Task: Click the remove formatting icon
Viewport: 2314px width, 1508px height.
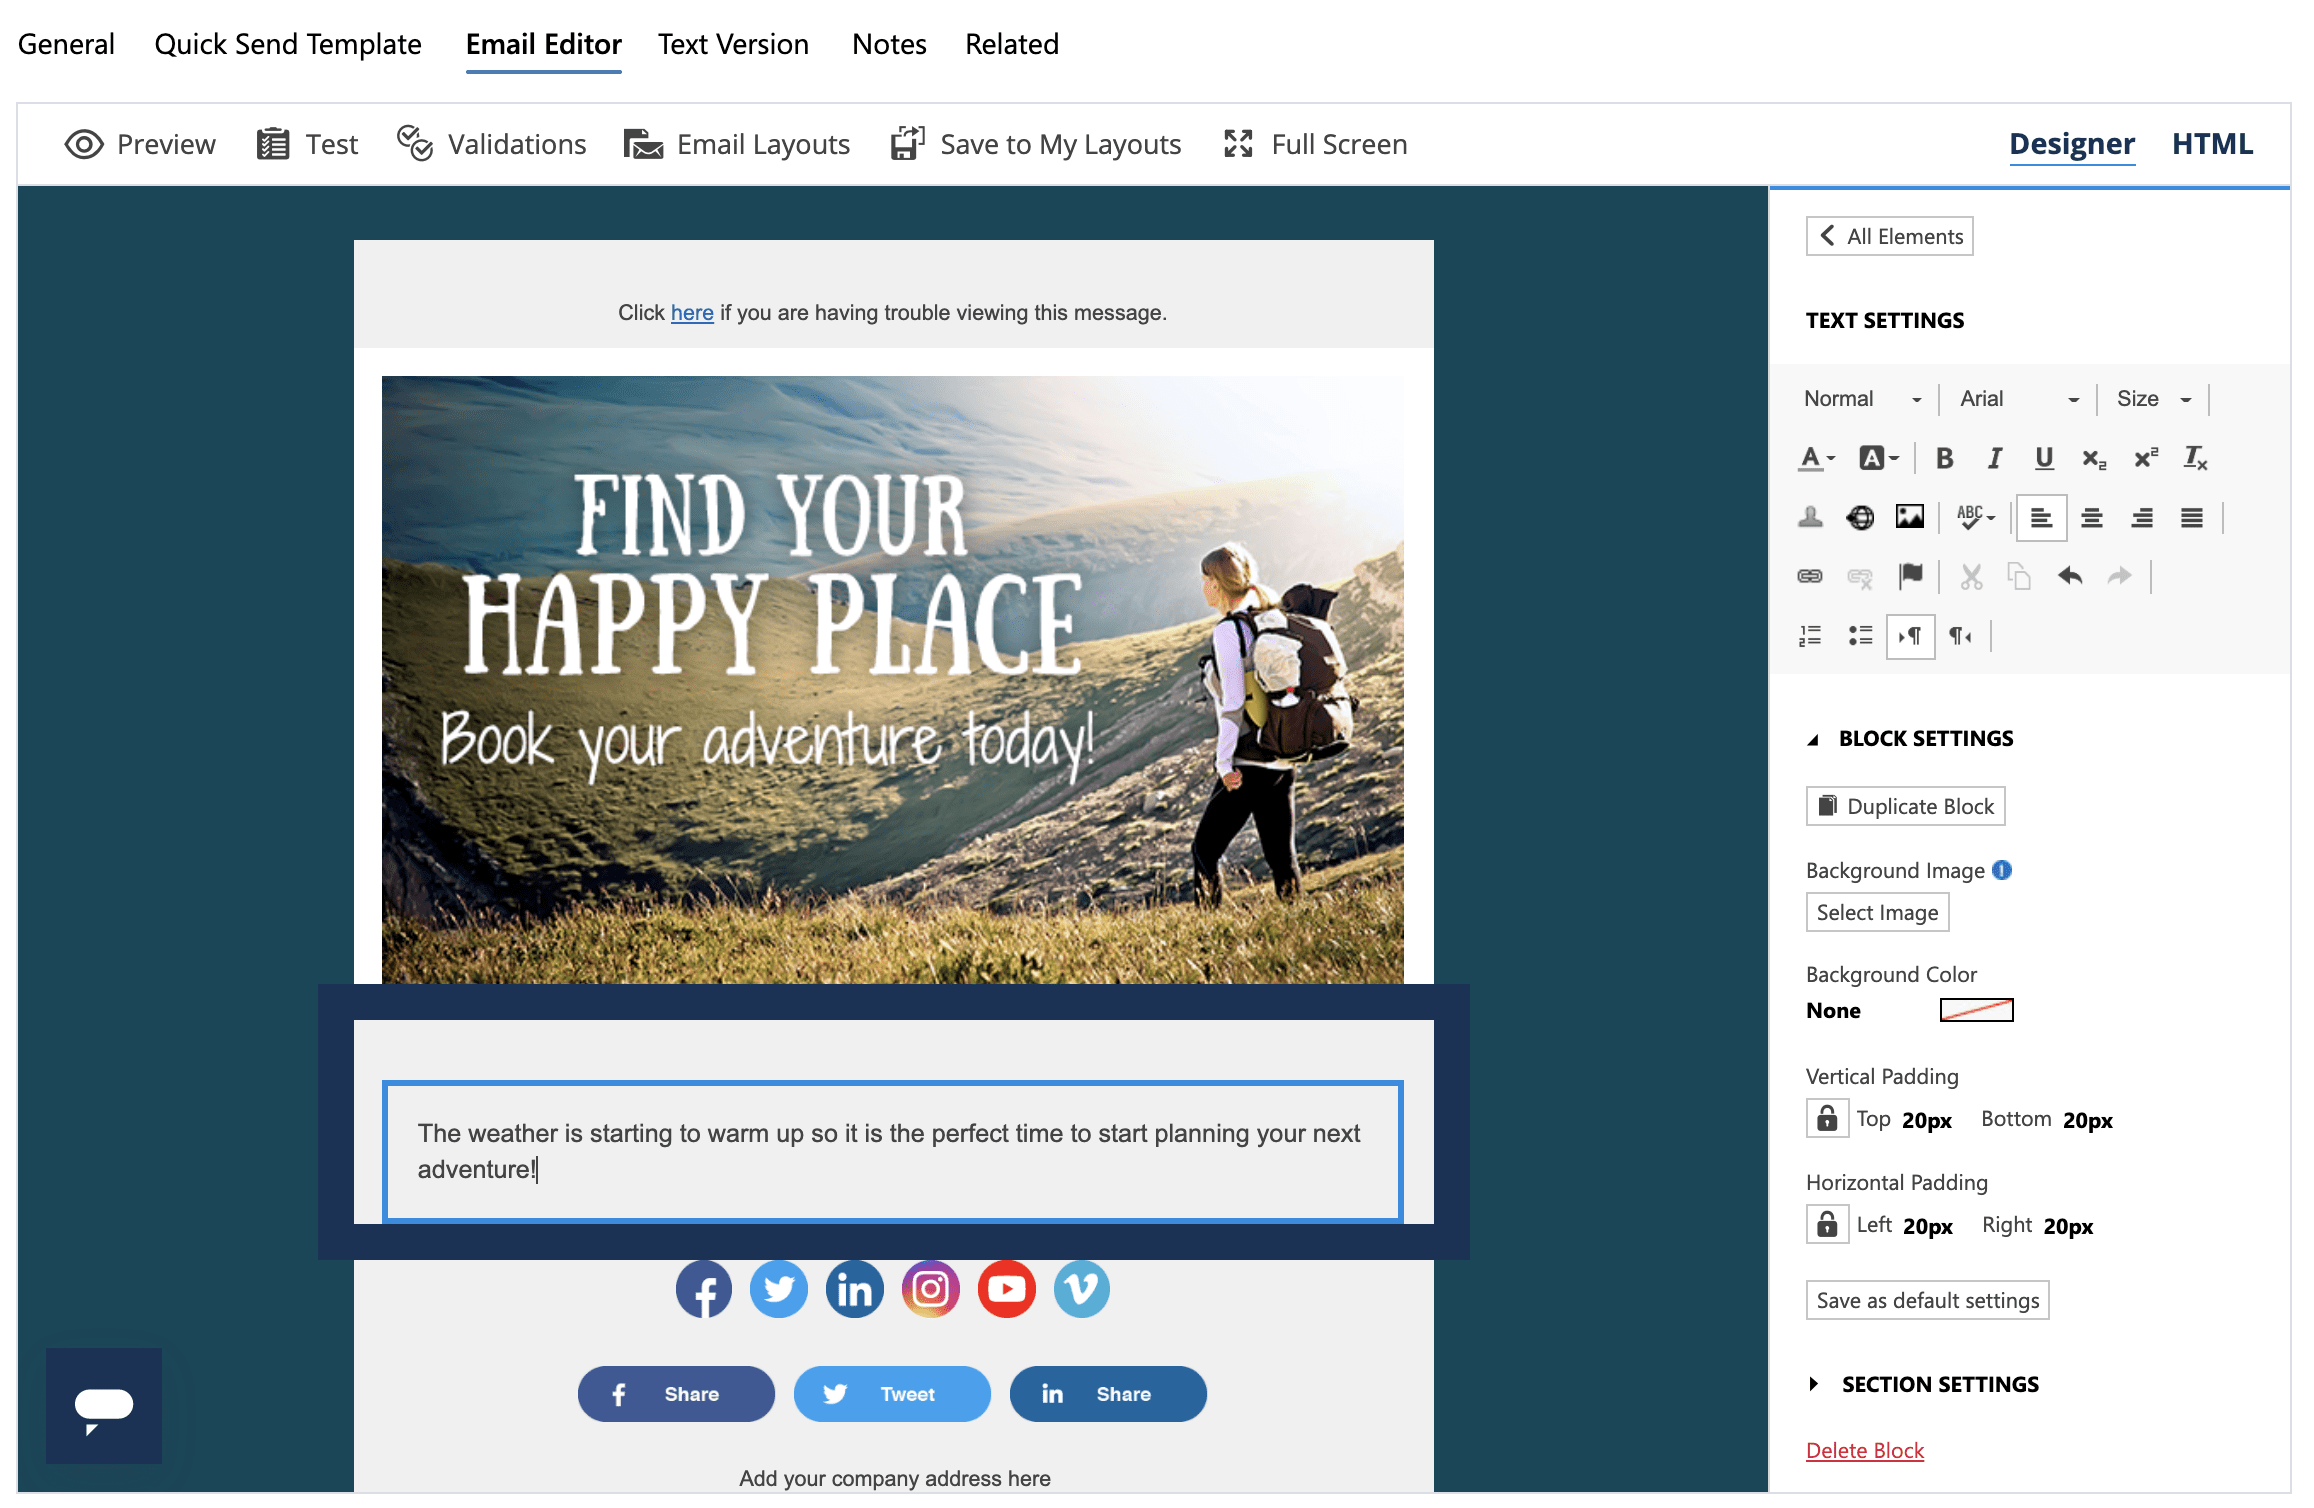Action: click(2195, 459)
